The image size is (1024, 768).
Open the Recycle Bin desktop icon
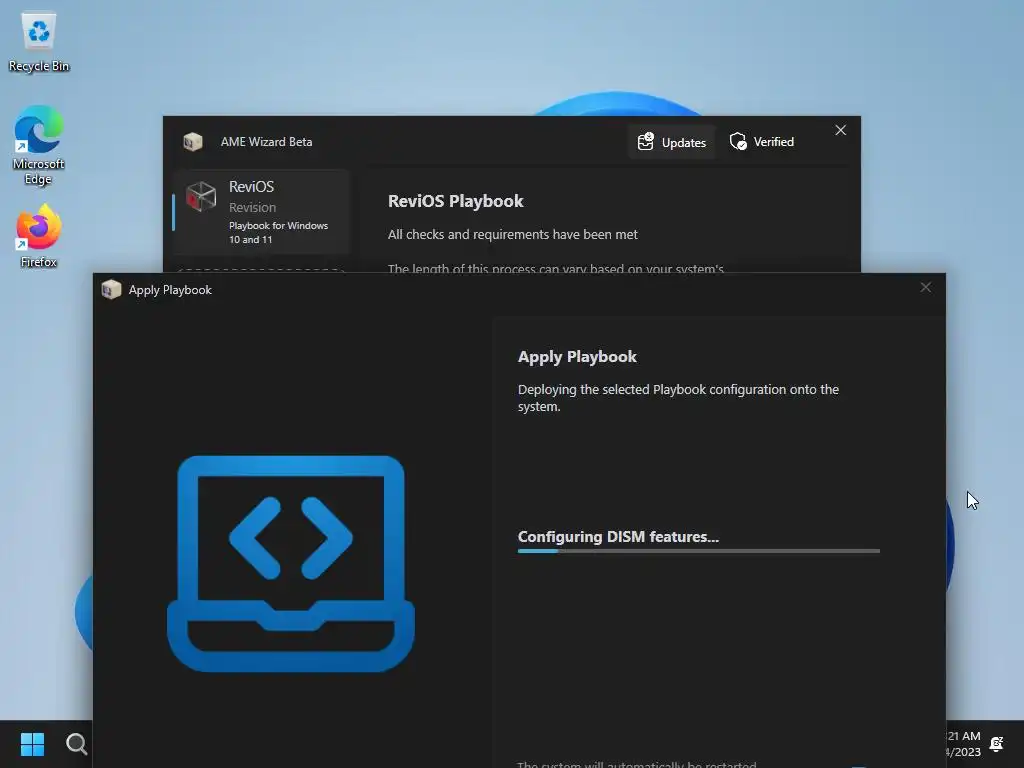pos(39,42)
